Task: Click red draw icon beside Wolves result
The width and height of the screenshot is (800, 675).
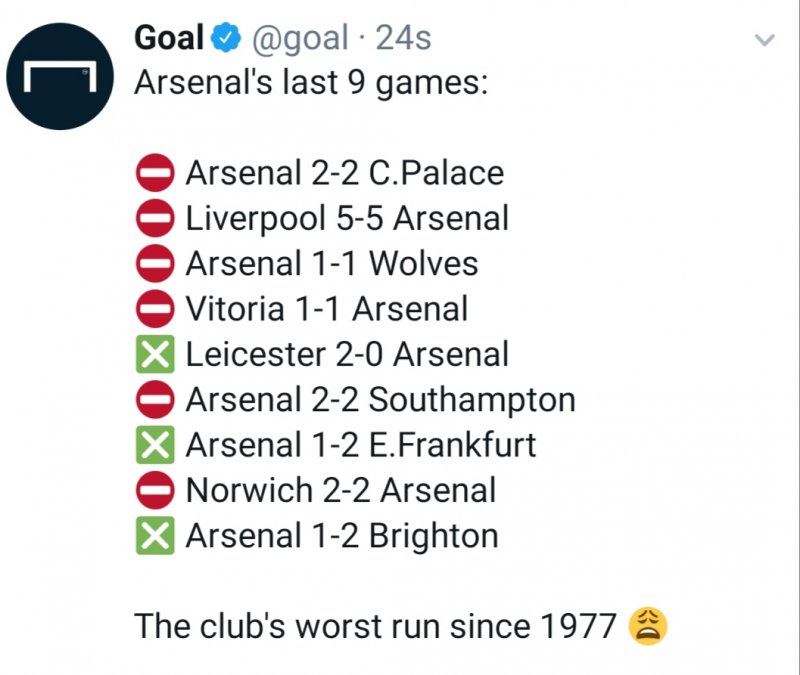Action: (155, 264)
